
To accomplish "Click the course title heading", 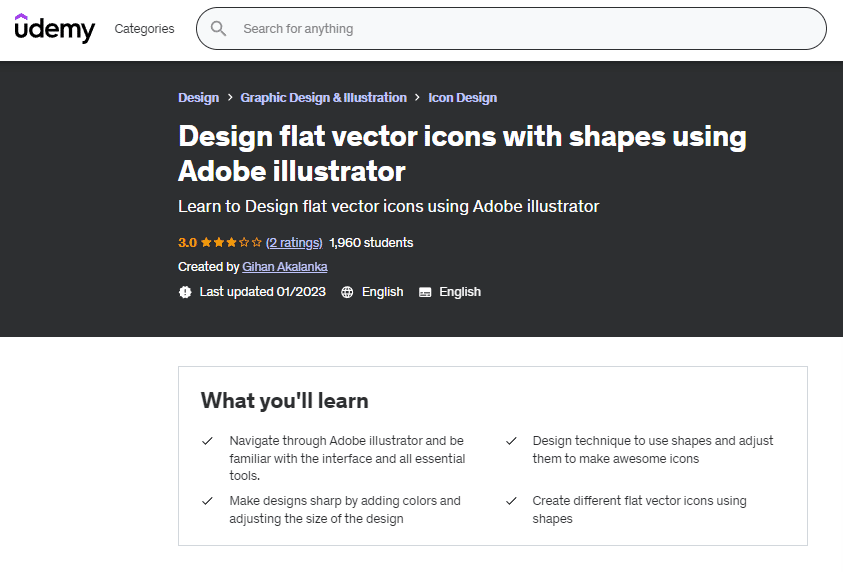I will 462,153.
